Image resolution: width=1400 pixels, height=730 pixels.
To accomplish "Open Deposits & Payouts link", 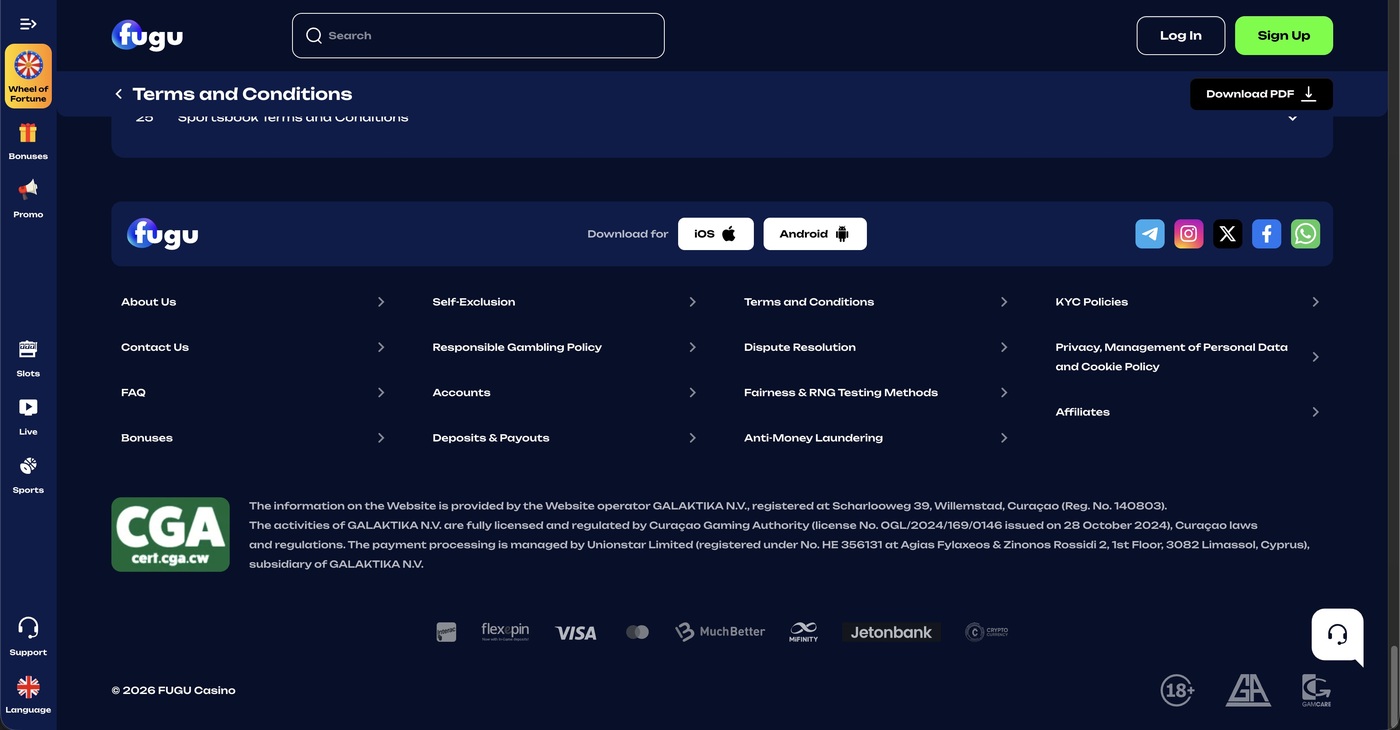I will 565,438.
